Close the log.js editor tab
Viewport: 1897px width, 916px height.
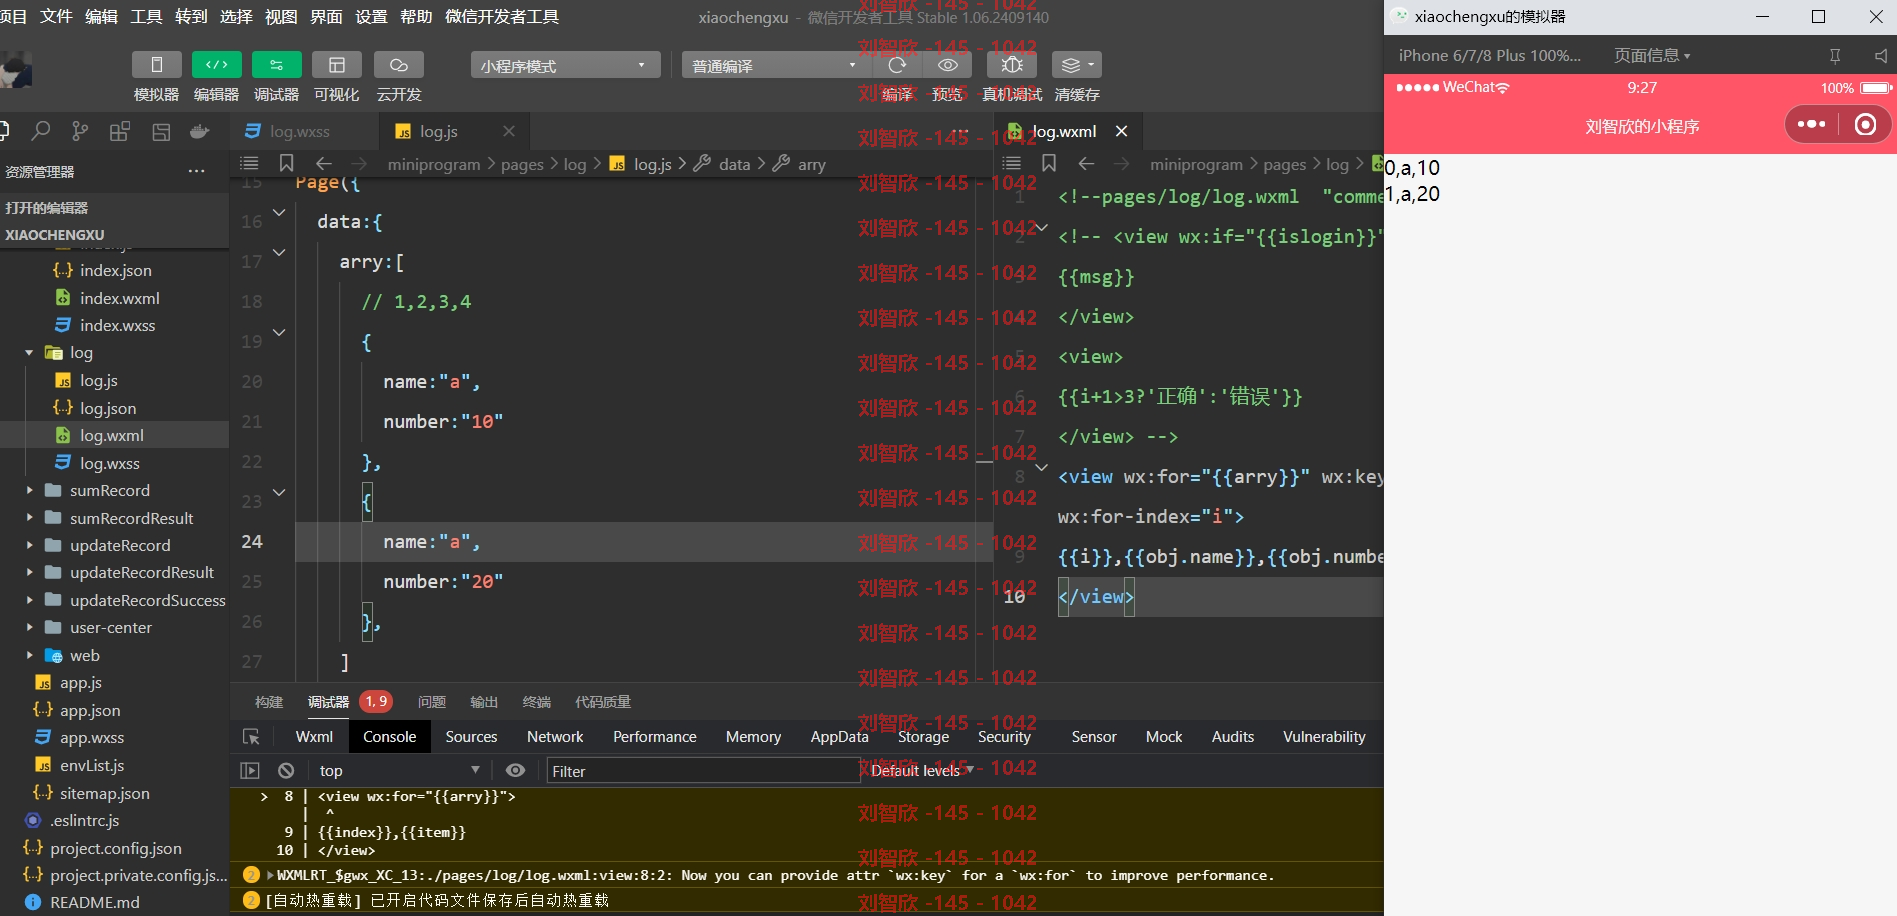pyautogui.click(x=509, y=131)
